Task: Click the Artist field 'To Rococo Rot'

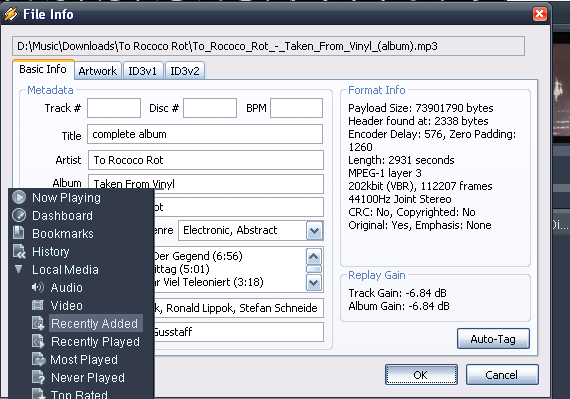Action: [205, 160]
